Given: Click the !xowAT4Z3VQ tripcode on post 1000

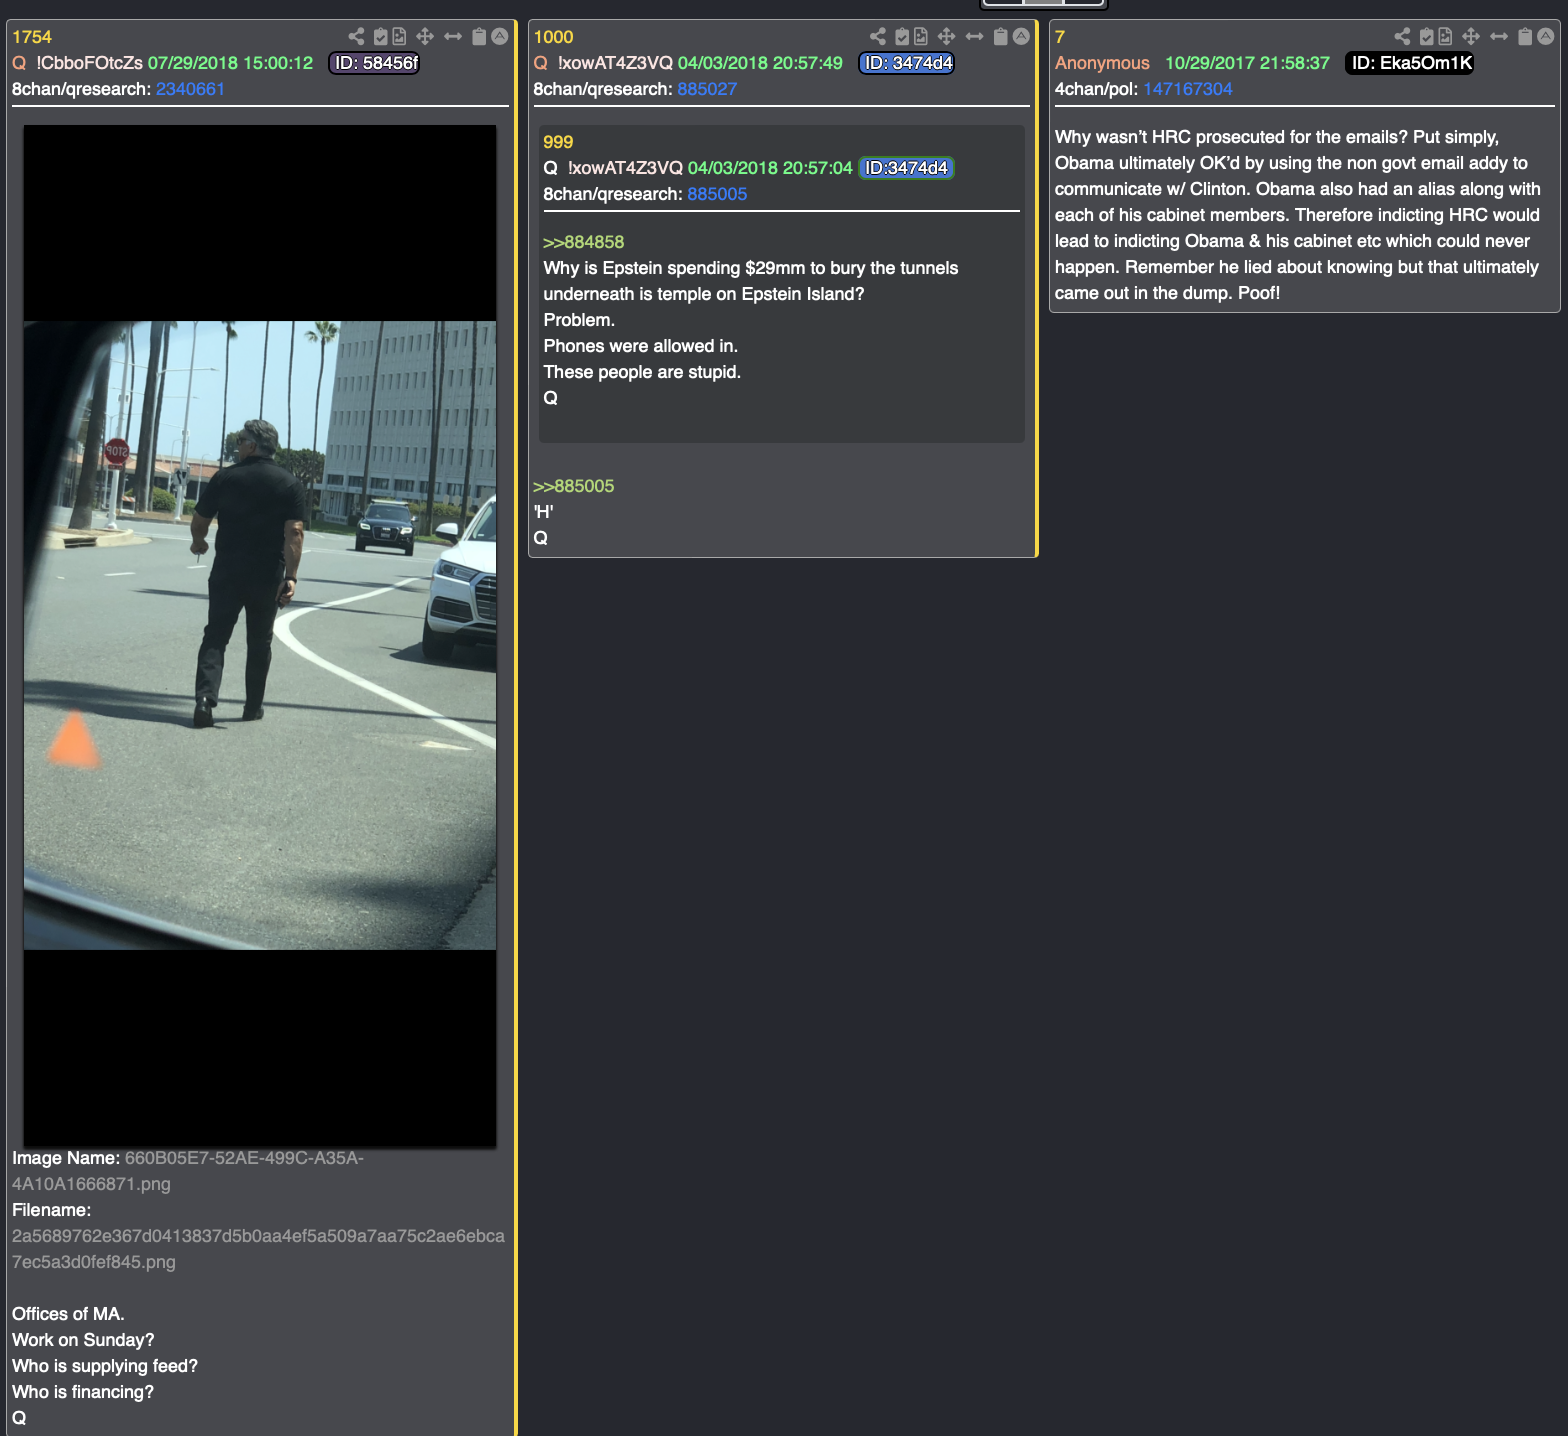Looking at the screenshot, I should click(x=615, y=63).
